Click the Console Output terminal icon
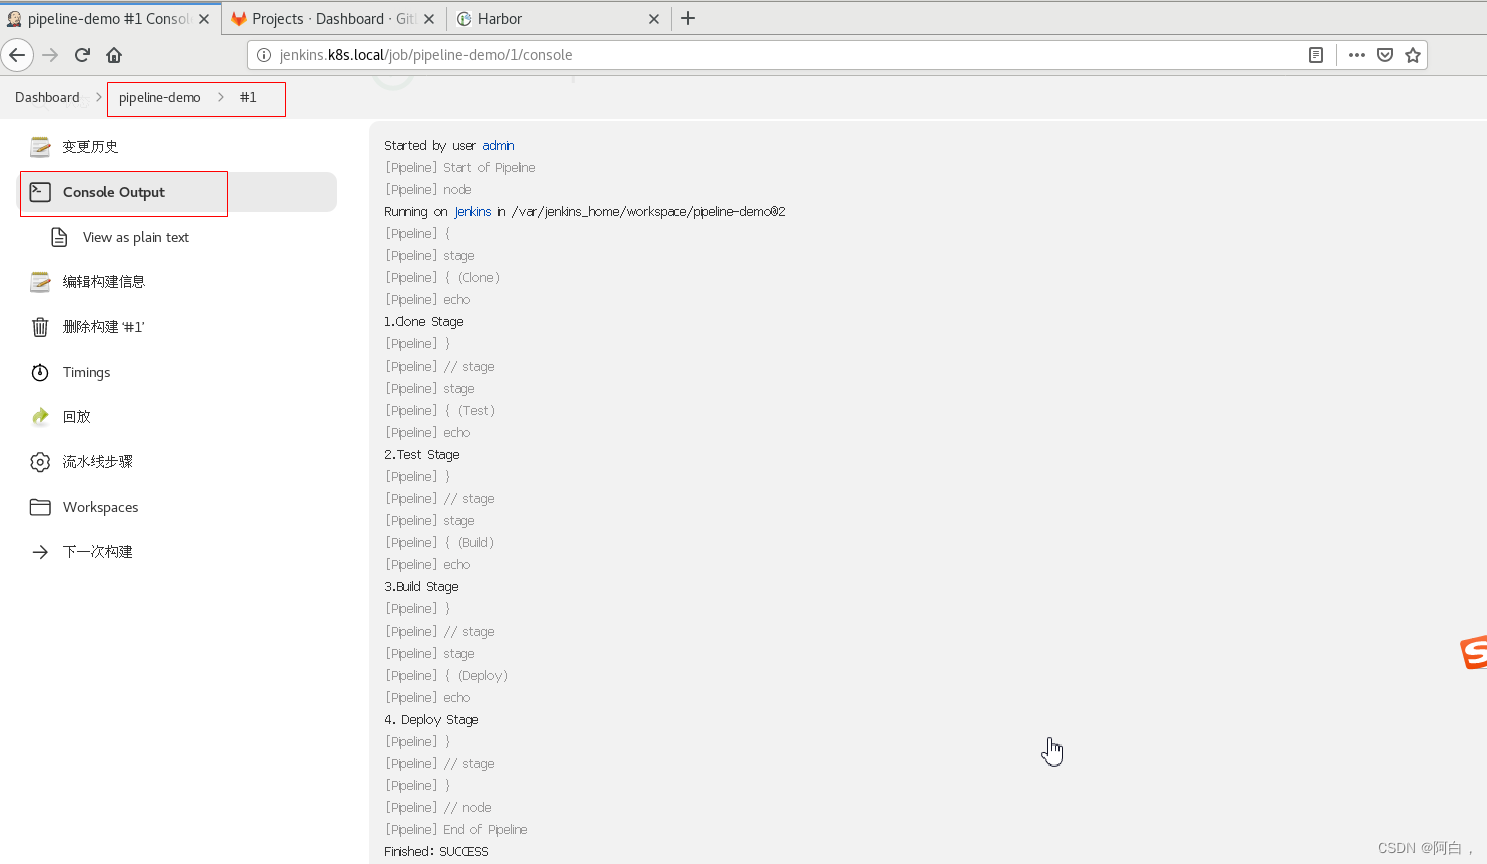 pos(40,192)
